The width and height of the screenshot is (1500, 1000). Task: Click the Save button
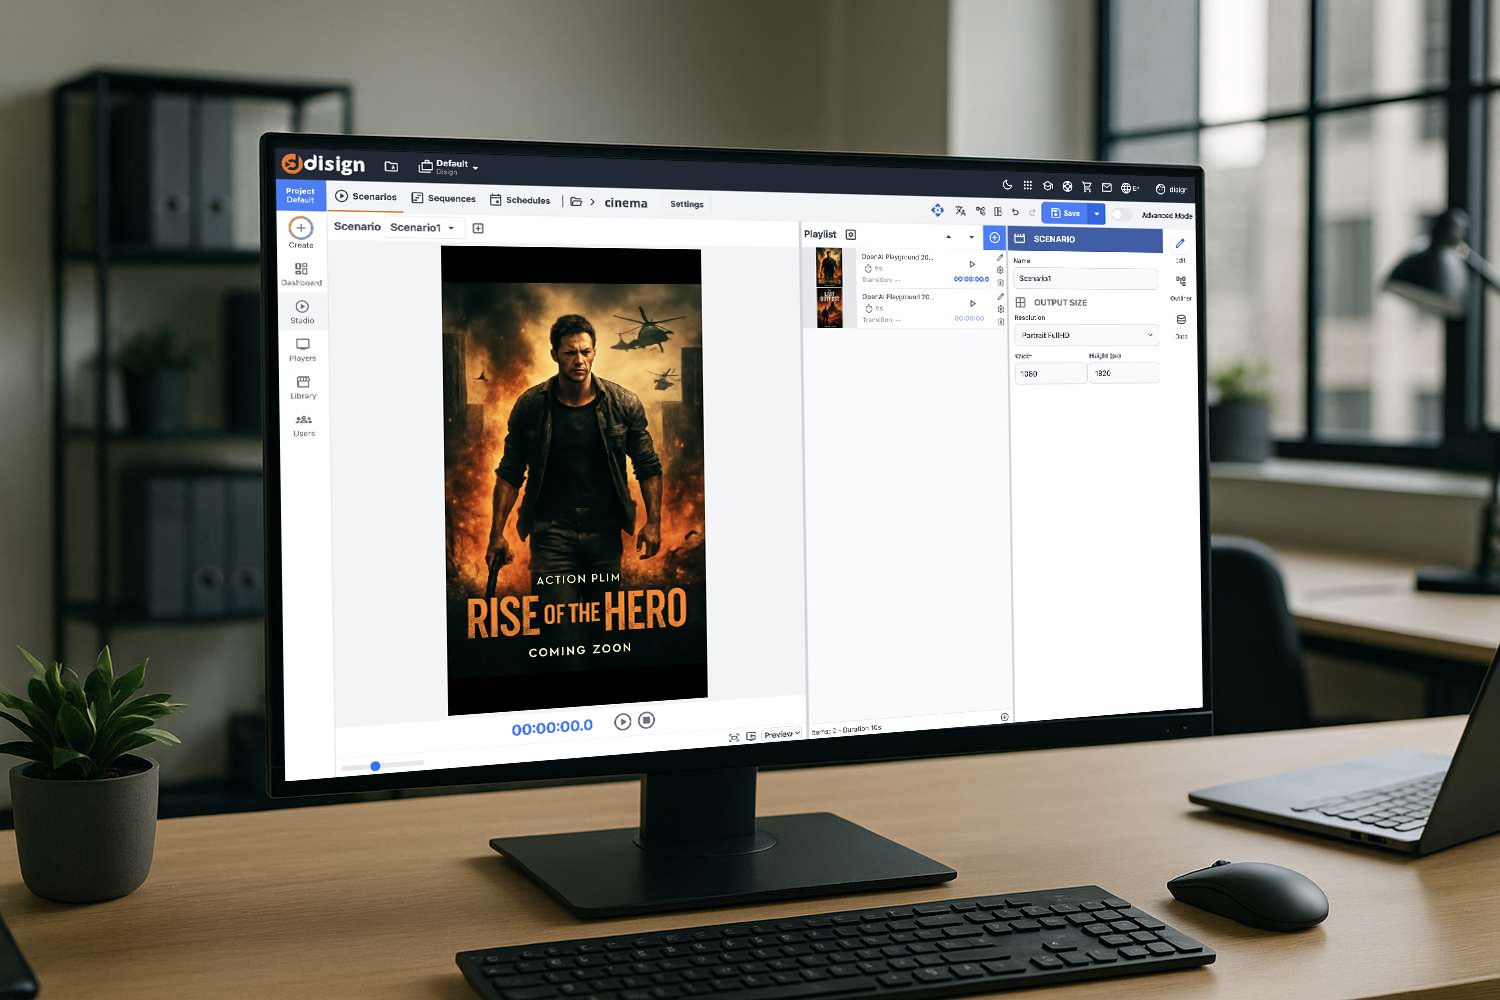[x=1065, y=213]
